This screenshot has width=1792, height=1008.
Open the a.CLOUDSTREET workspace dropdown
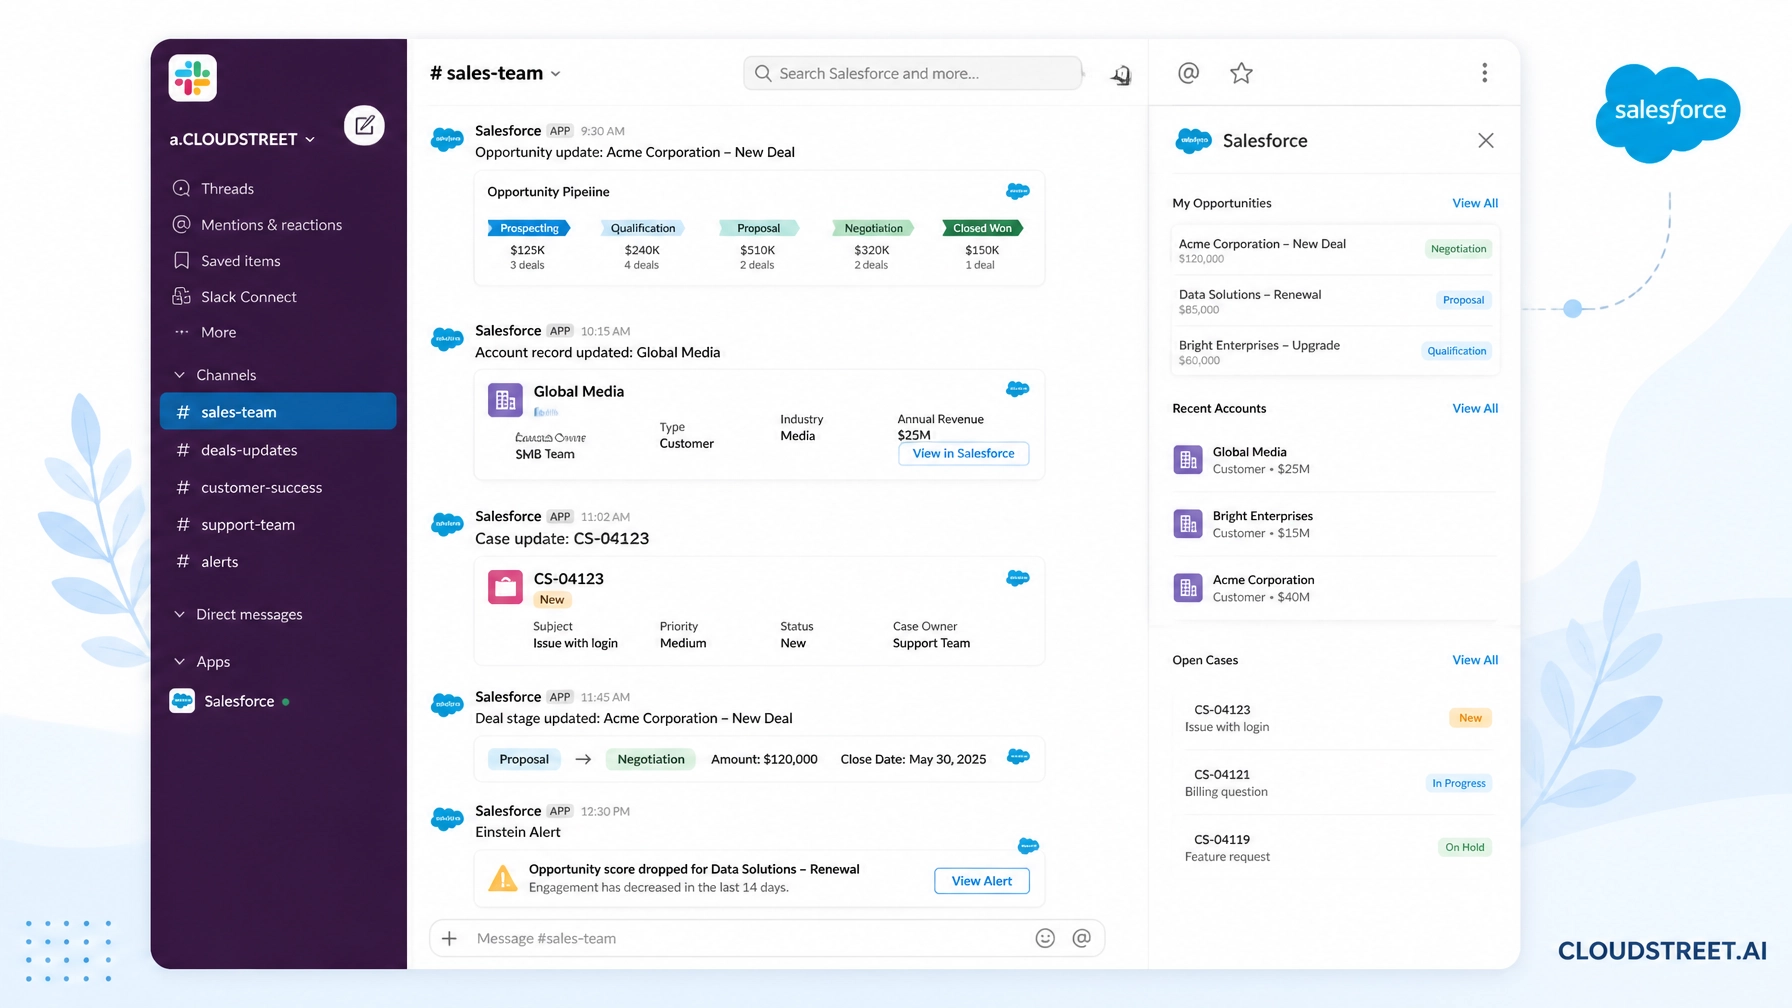click(x=242, y=139)
